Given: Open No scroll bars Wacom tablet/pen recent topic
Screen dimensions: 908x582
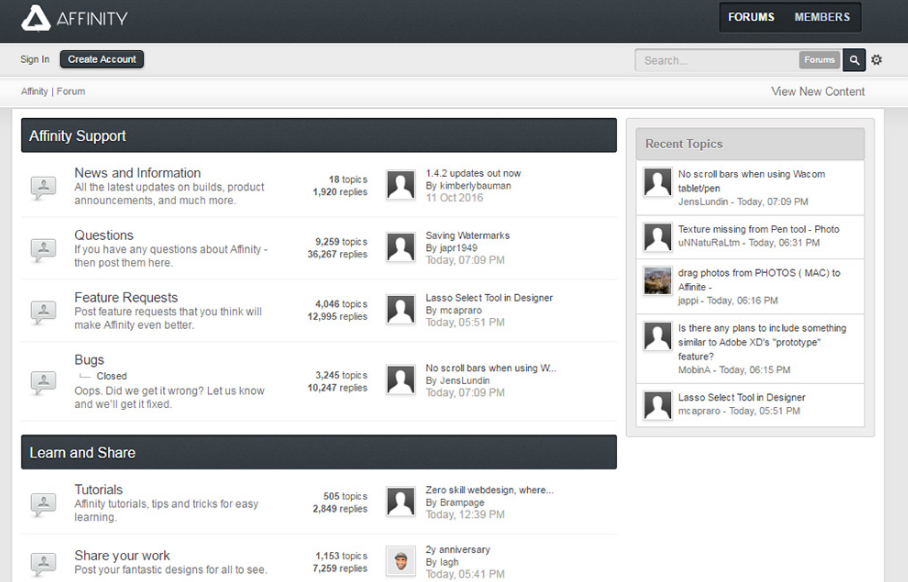Looking at the screenshot, I should 752,181.
